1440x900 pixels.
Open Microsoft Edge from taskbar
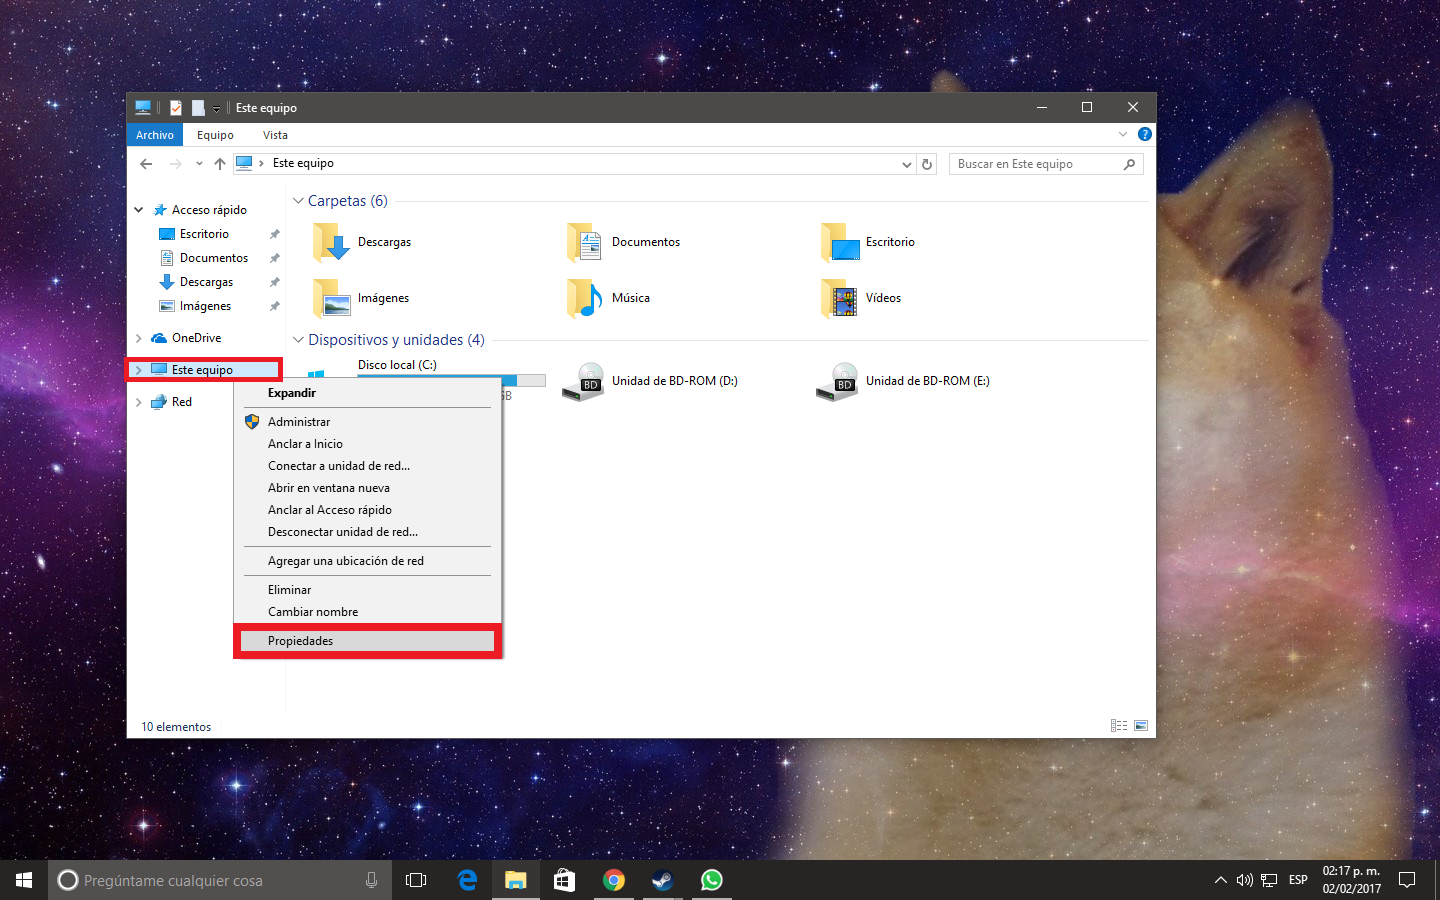click(x=467, y=880)
